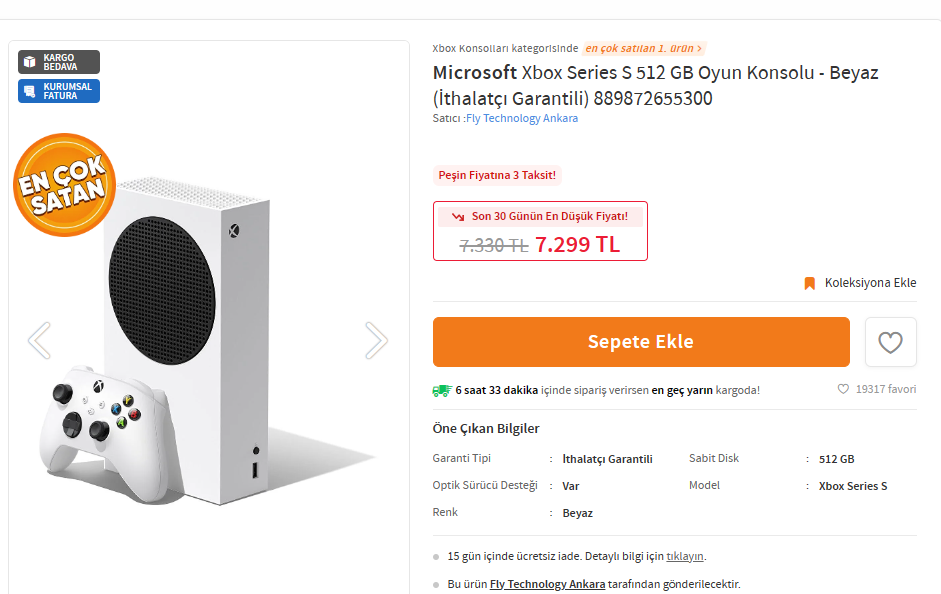The width and height of the screenshot is (941, 594).
Task: Click the Kurumsal Fatura badge
Action: point(59,91)
